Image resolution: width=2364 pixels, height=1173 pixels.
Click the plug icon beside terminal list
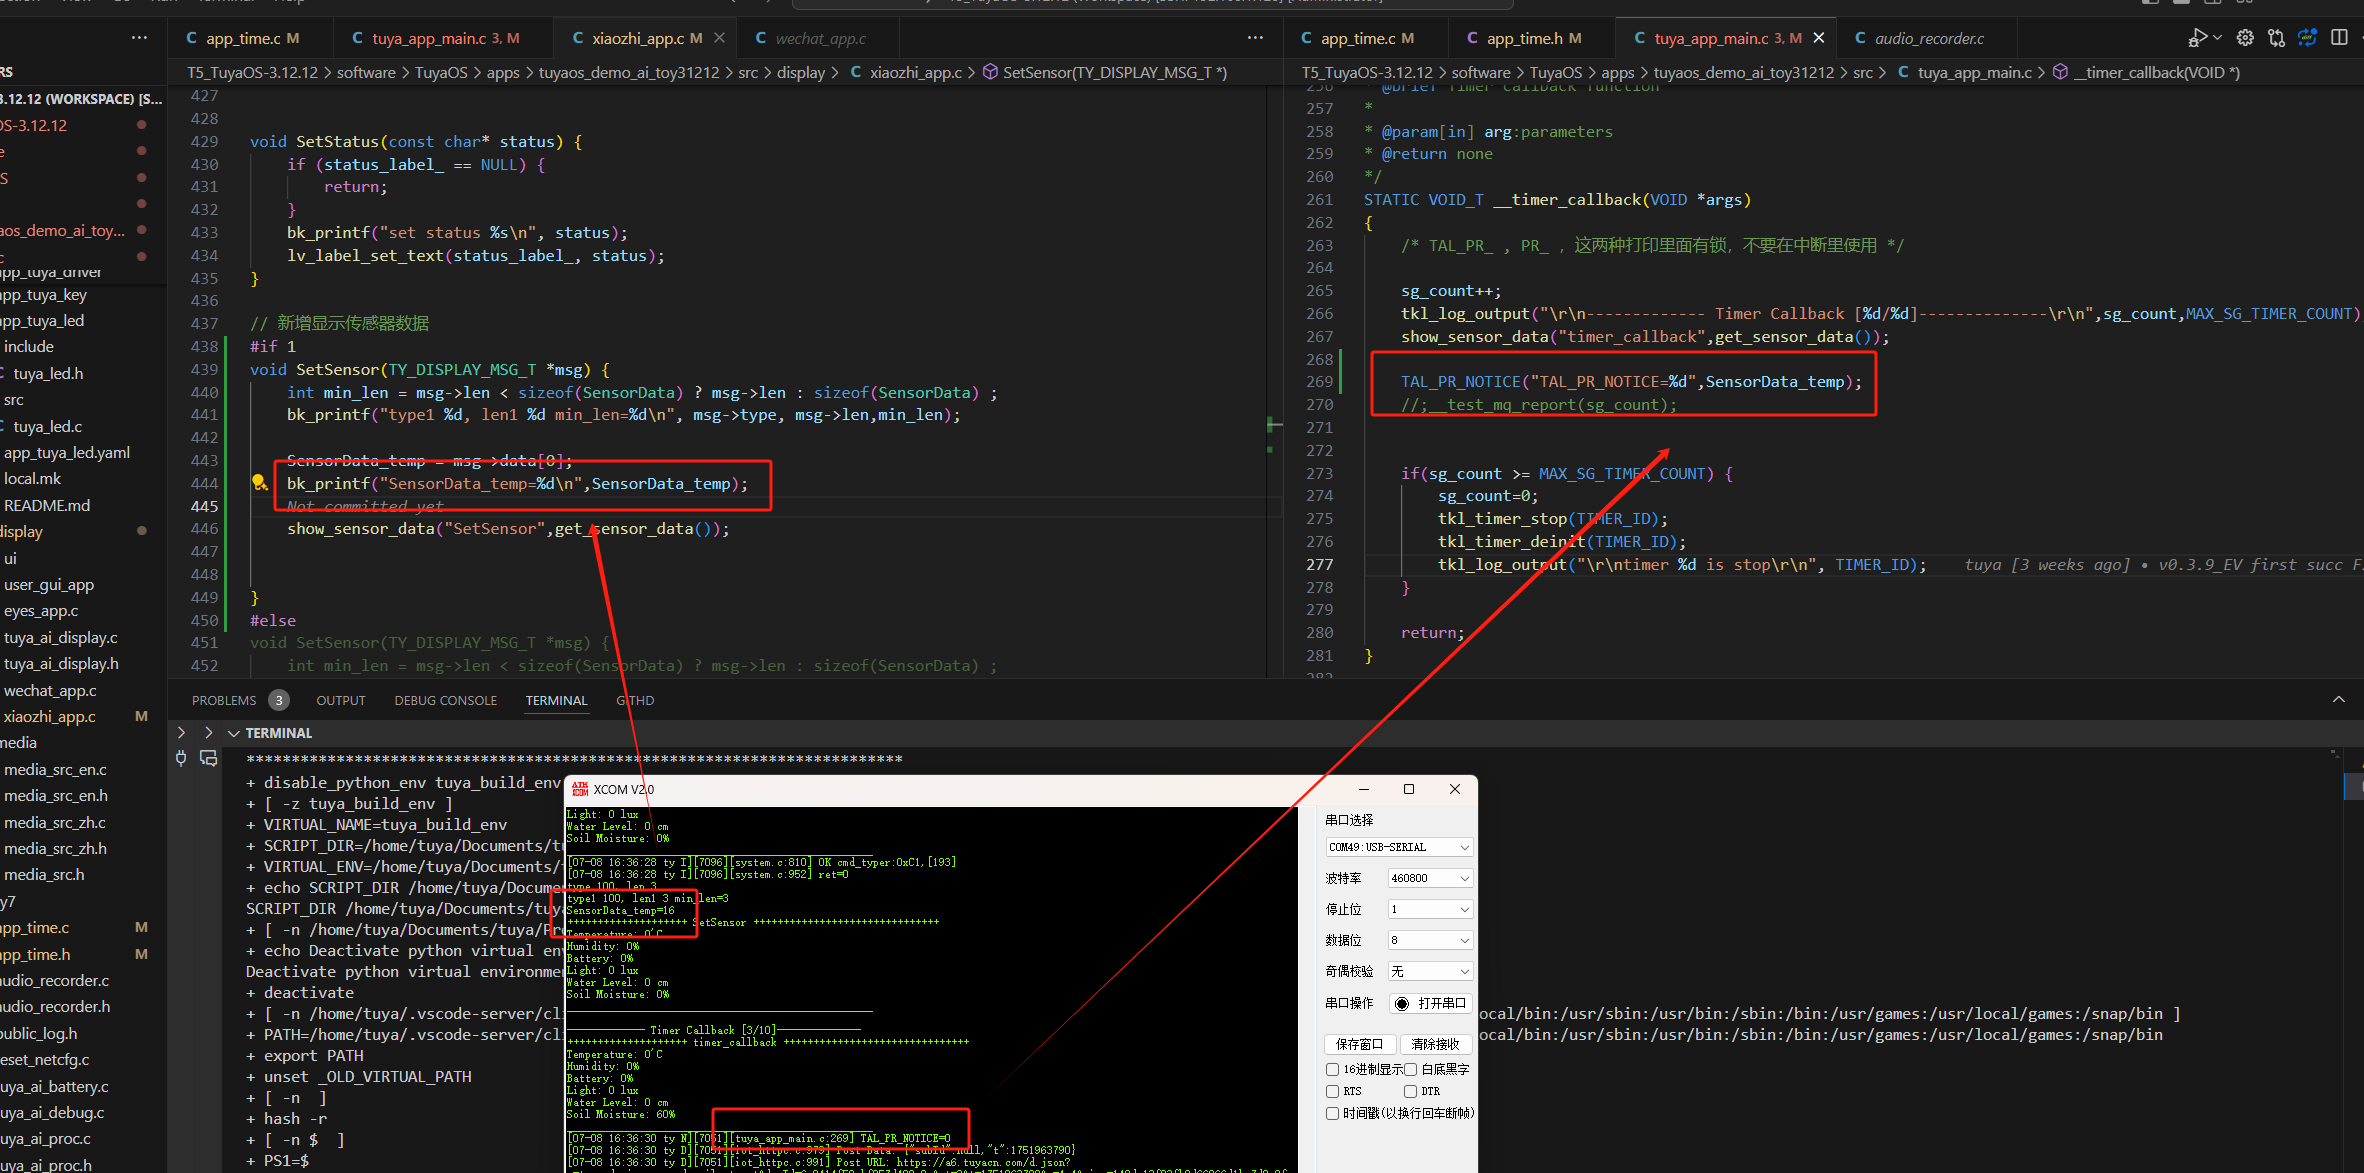point(181,758)
